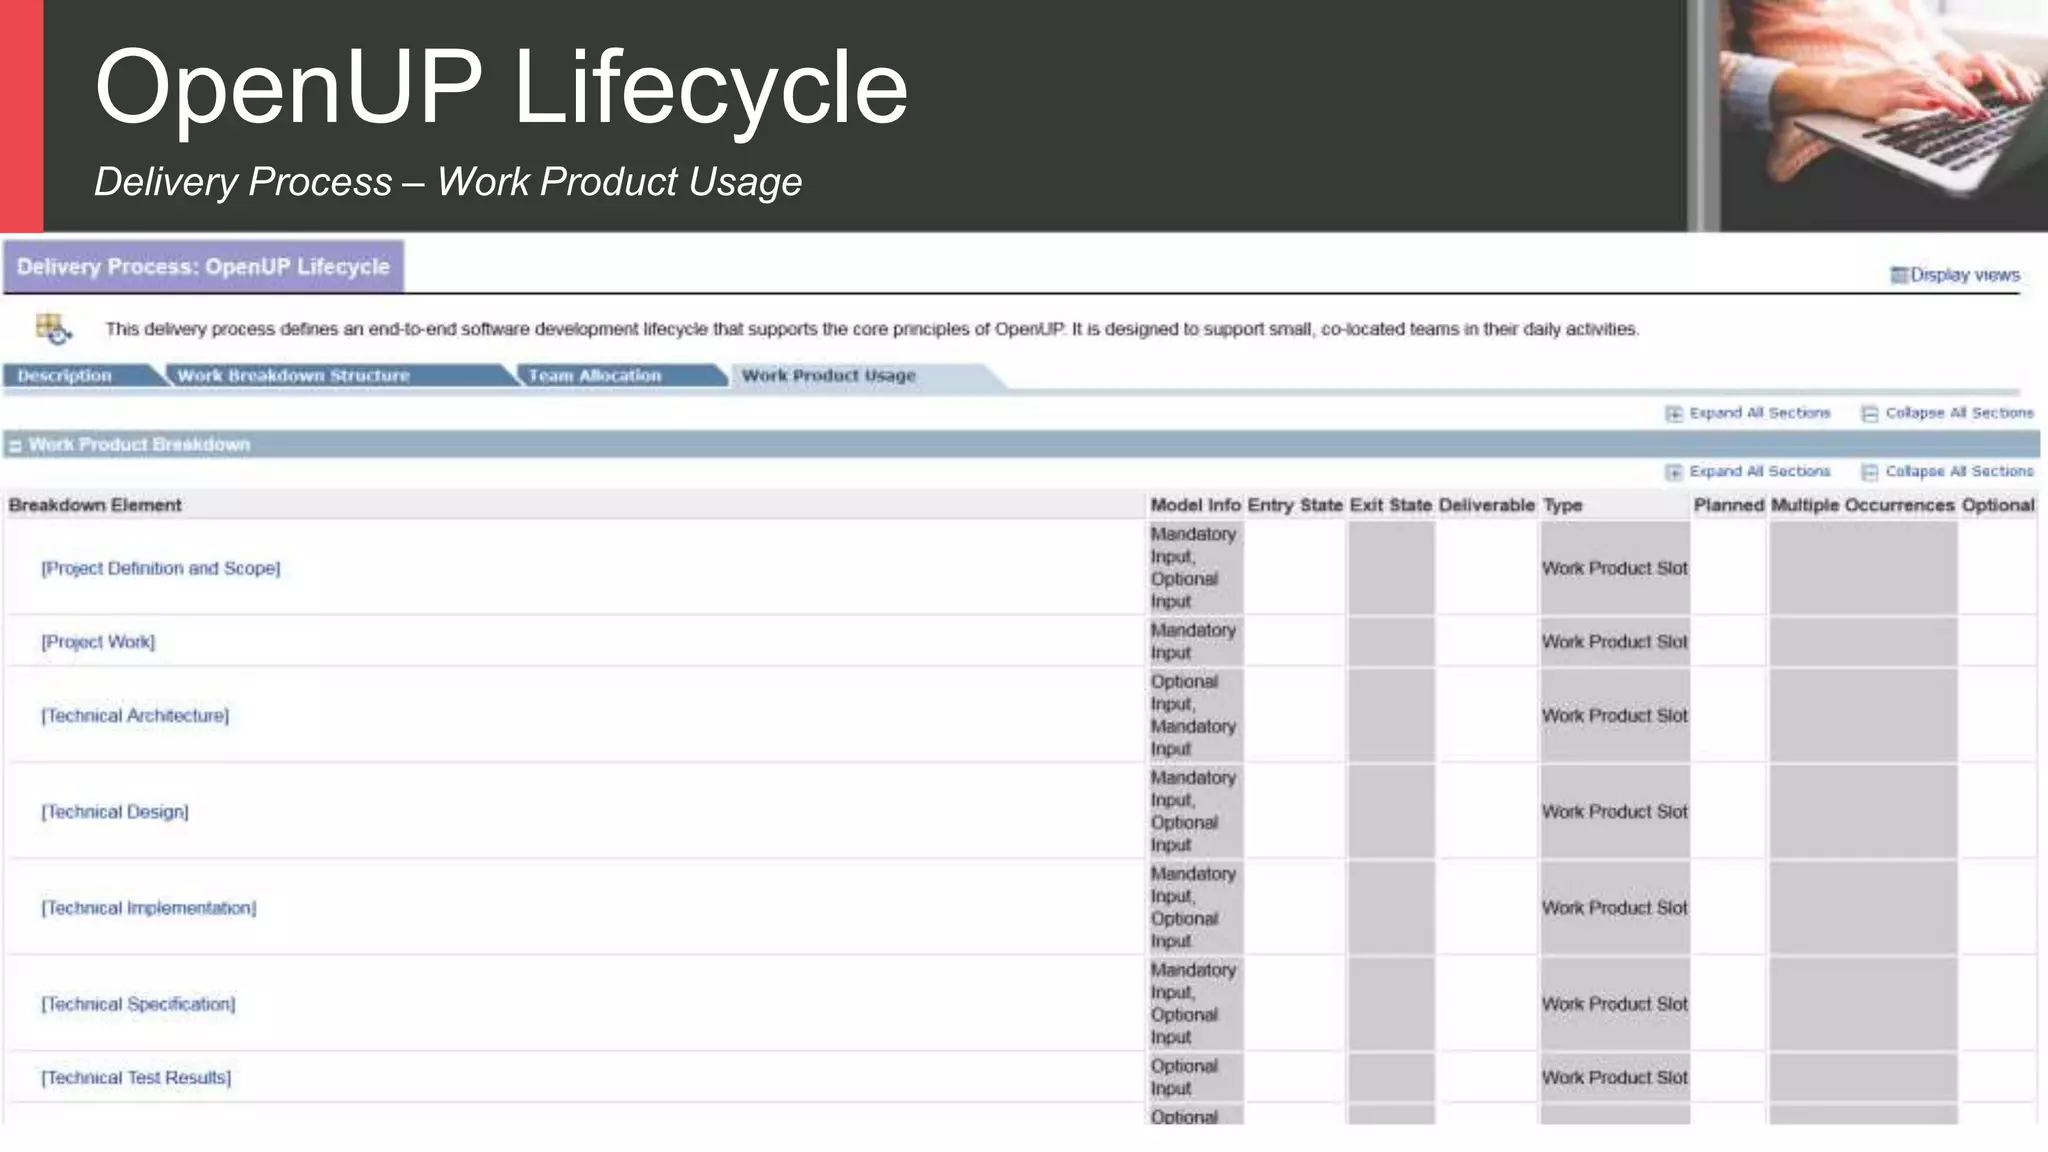Click Work Product Slot in Technical Specification row
Image resolution: width=2048 pixels, height=1152 pixels.
pyautogui.click(x=1615, y=1004)
